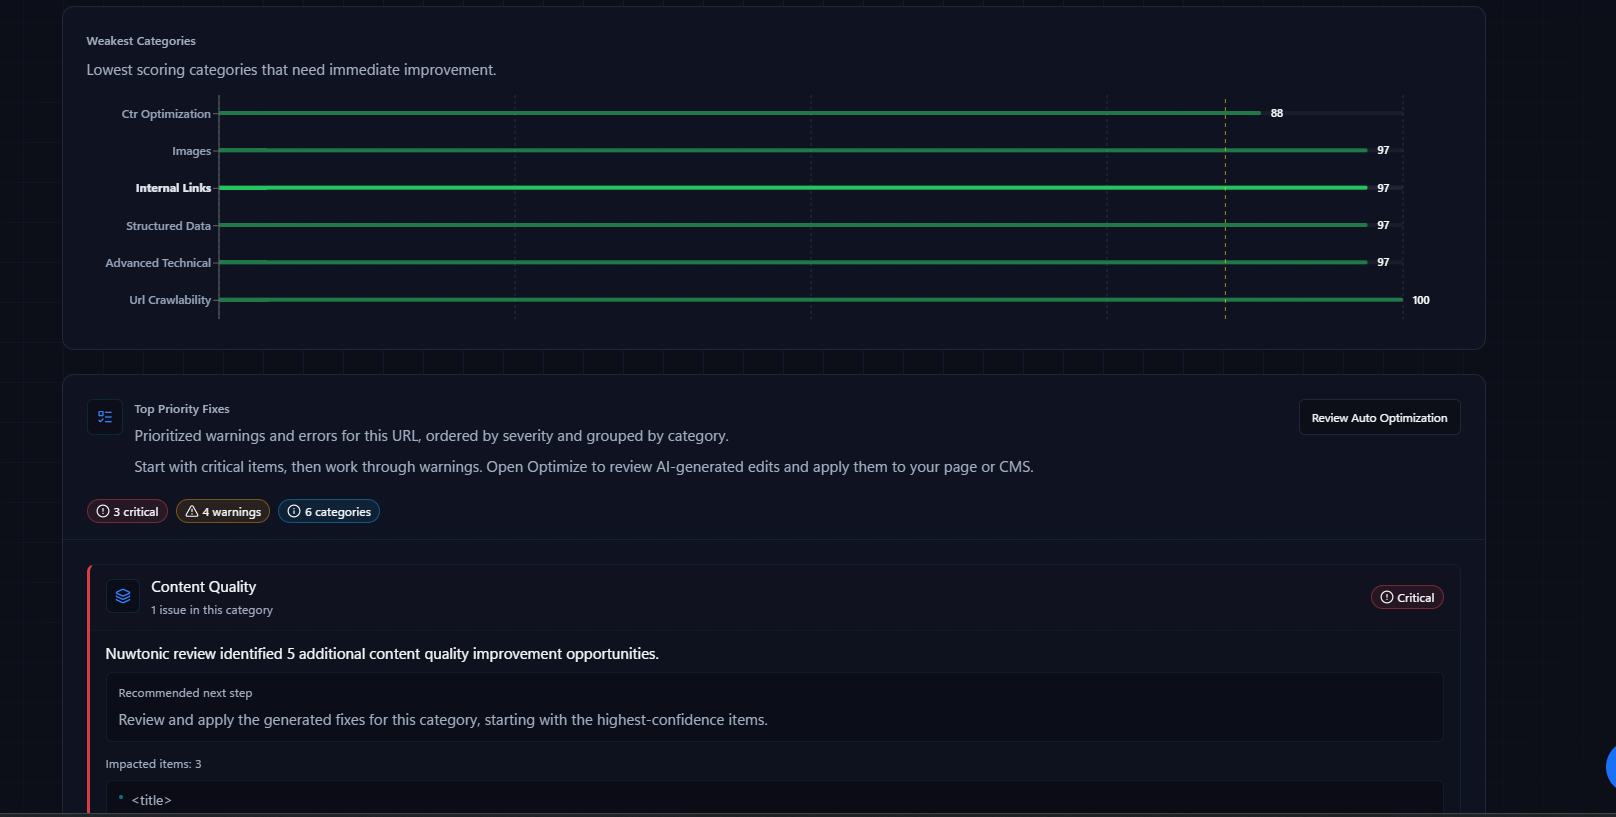Viewport: 1616px width, 817px height.
Task: Click the "Start with critical items" instruction line
Action: coord(584,467)
